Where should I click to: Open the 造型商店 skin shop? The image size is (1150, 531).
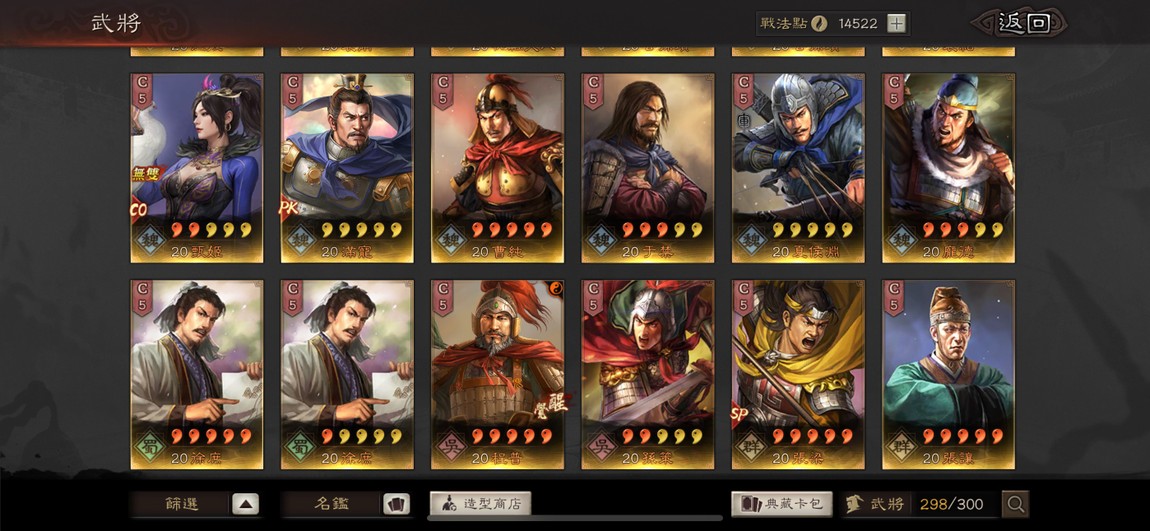coord(480,504)
